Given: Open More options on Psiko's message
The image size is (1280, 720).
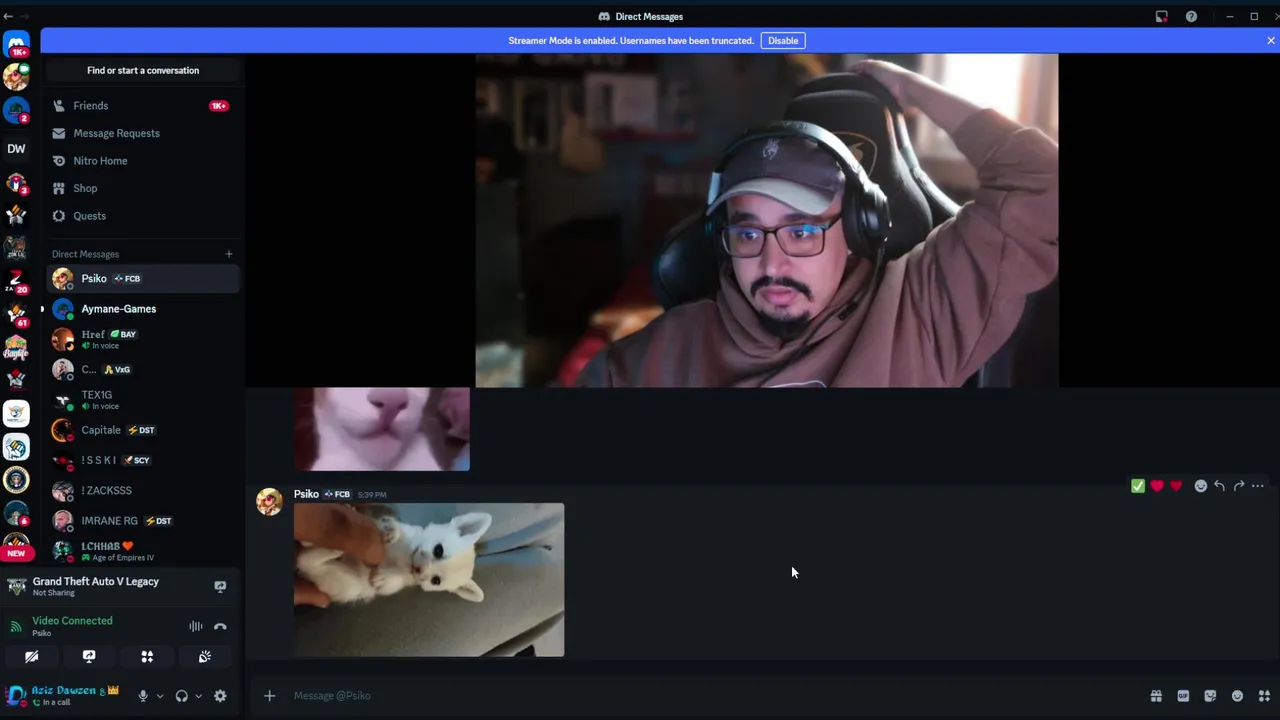Looking at the screenshot, I should pos(1257,486).
